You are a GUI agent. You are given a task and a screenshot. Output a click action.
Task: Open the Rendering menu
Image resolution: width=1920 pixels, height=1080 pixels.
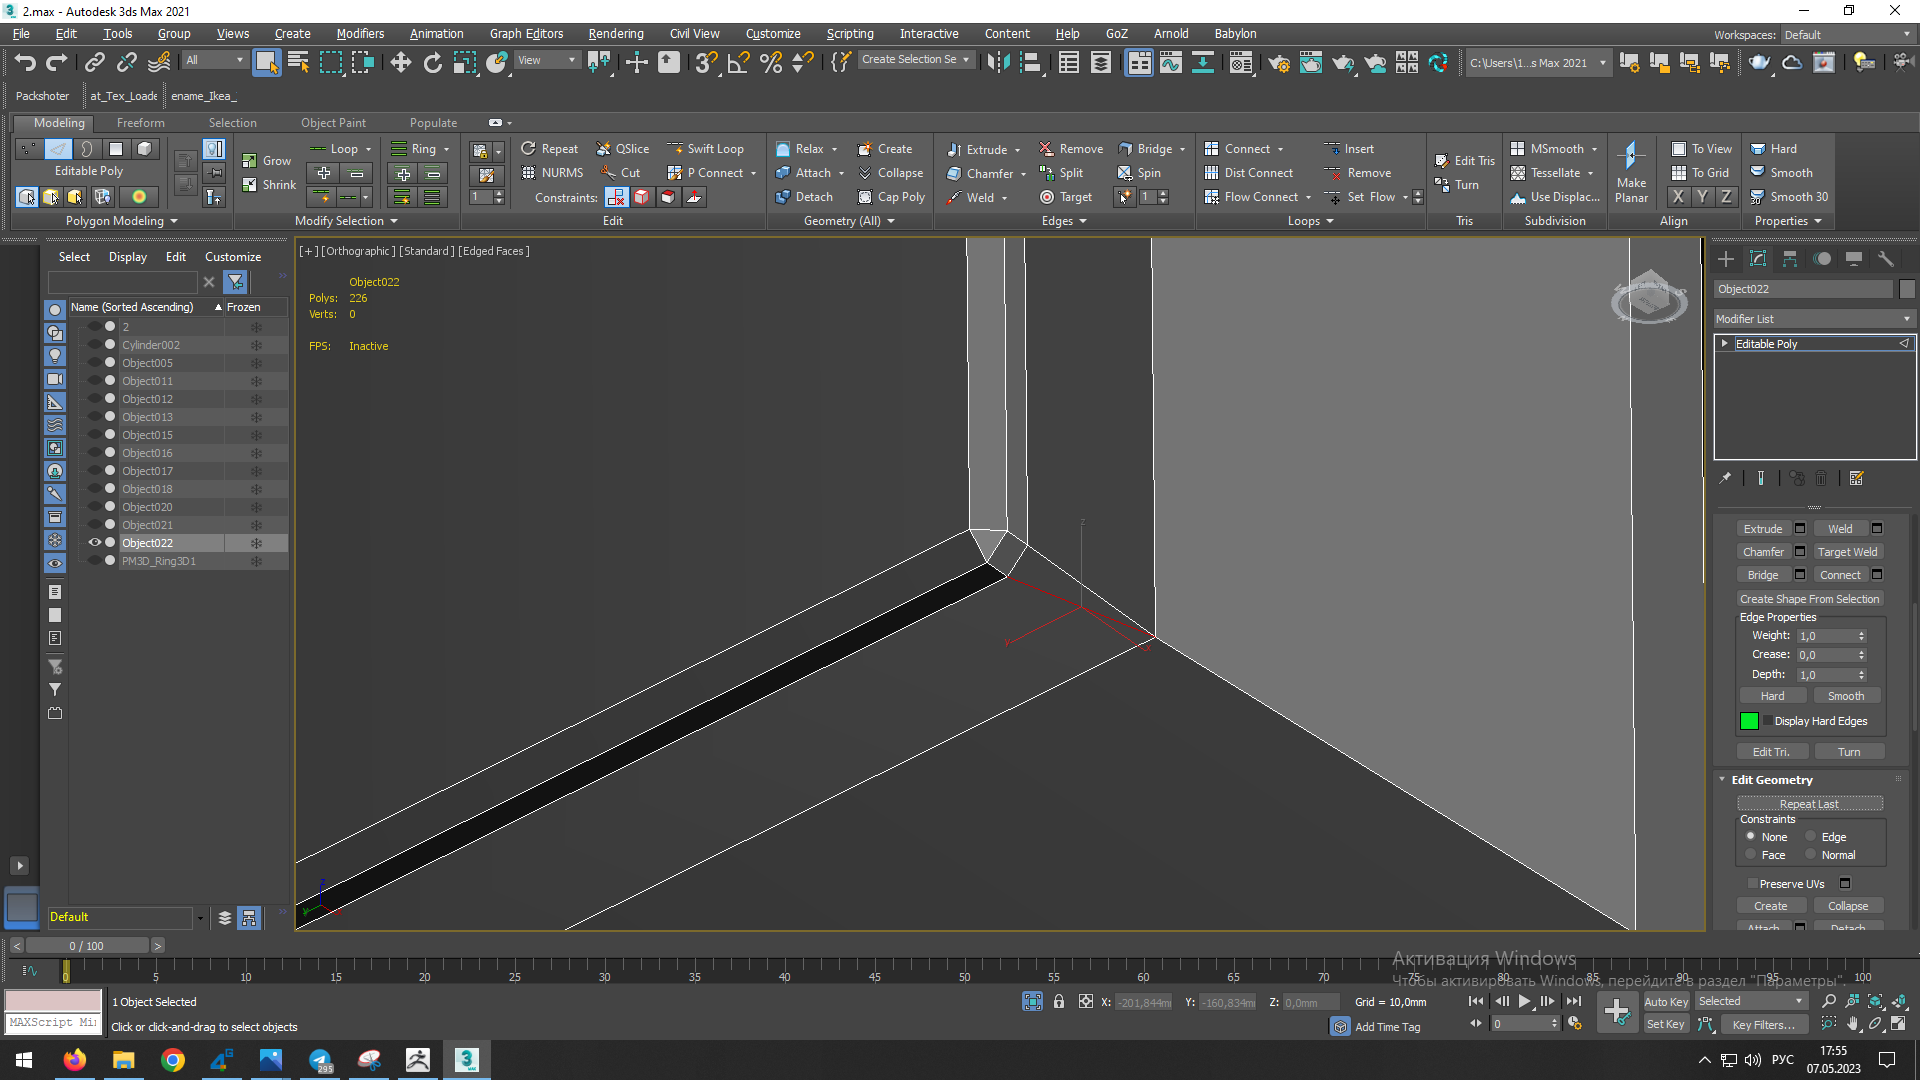point(615,34)
